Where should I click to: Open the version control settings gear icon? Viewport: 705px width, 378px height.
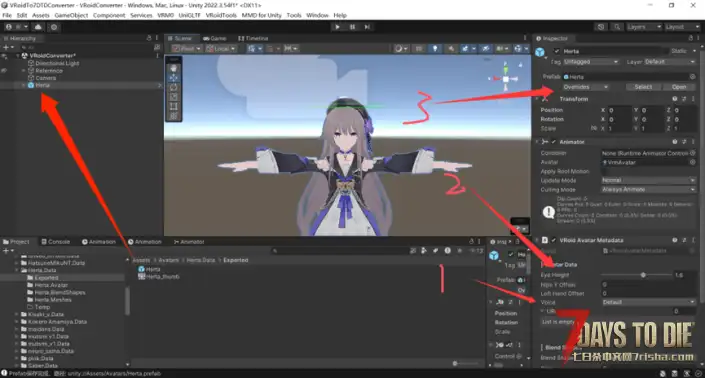coord(54,27)
